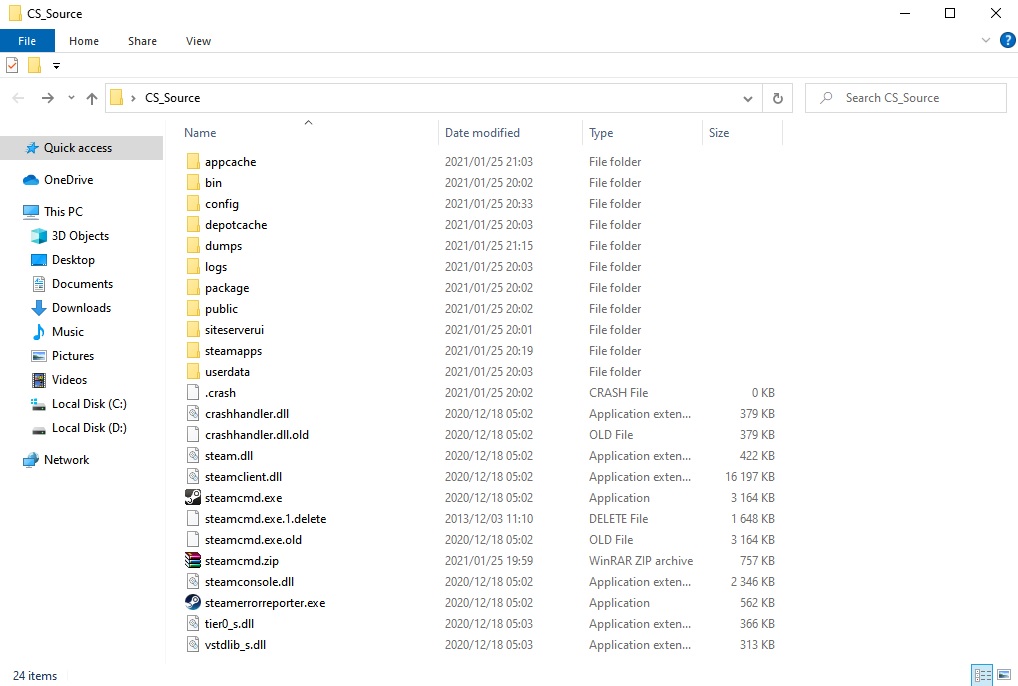Image resolution: width=1018 pixels, height=686 pixels.
Task: Select tier0_s.dll file
Action: pos(229,624)
